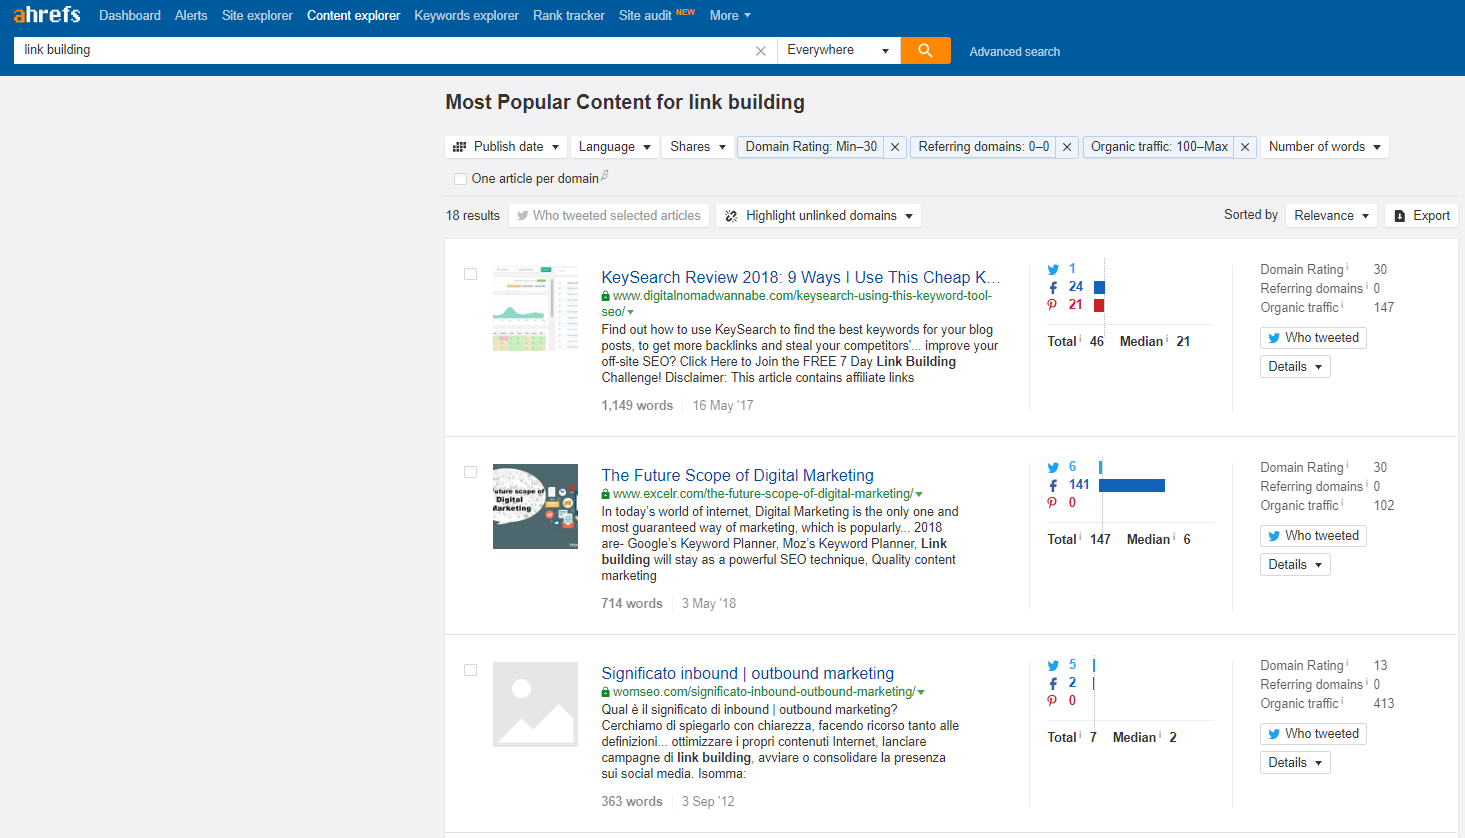Remove the Domain Rating filter
The image size is (1465, 838).
coord(895,147)
